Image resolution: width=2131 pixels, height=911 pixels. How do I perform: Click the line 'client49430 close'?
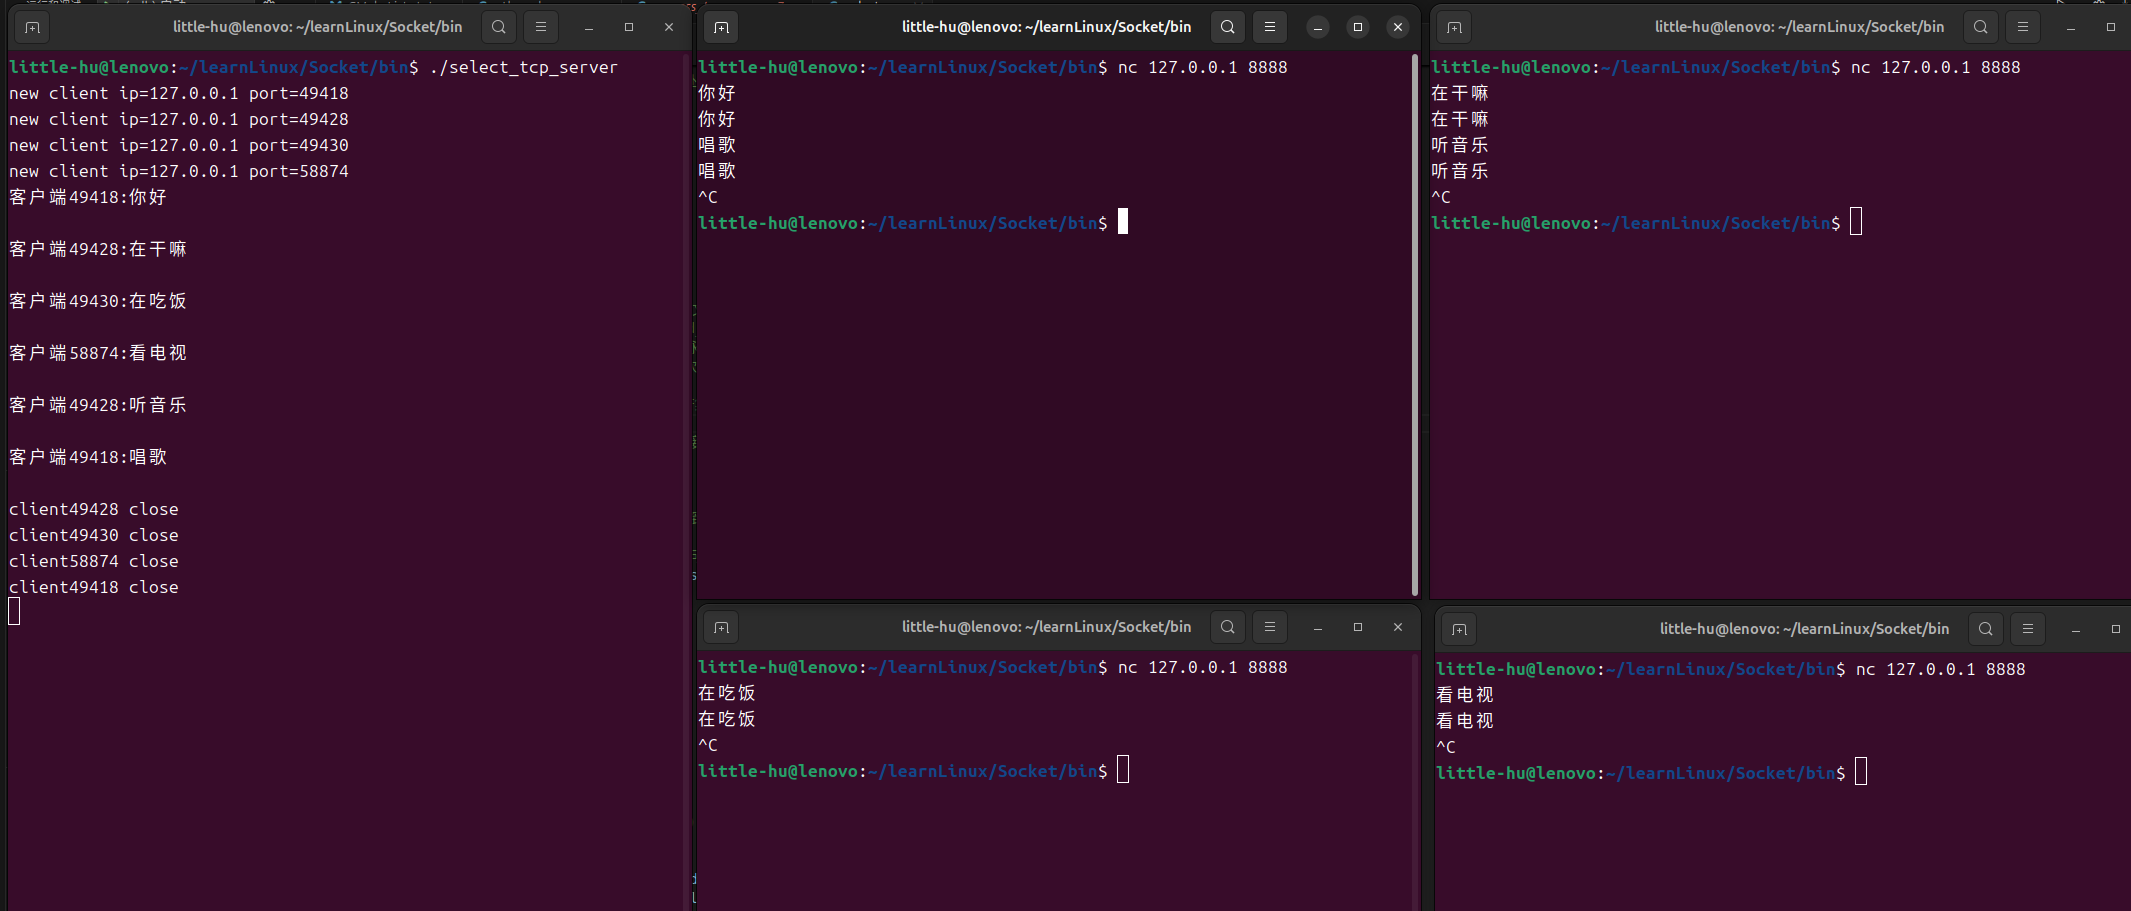(94, 535)
